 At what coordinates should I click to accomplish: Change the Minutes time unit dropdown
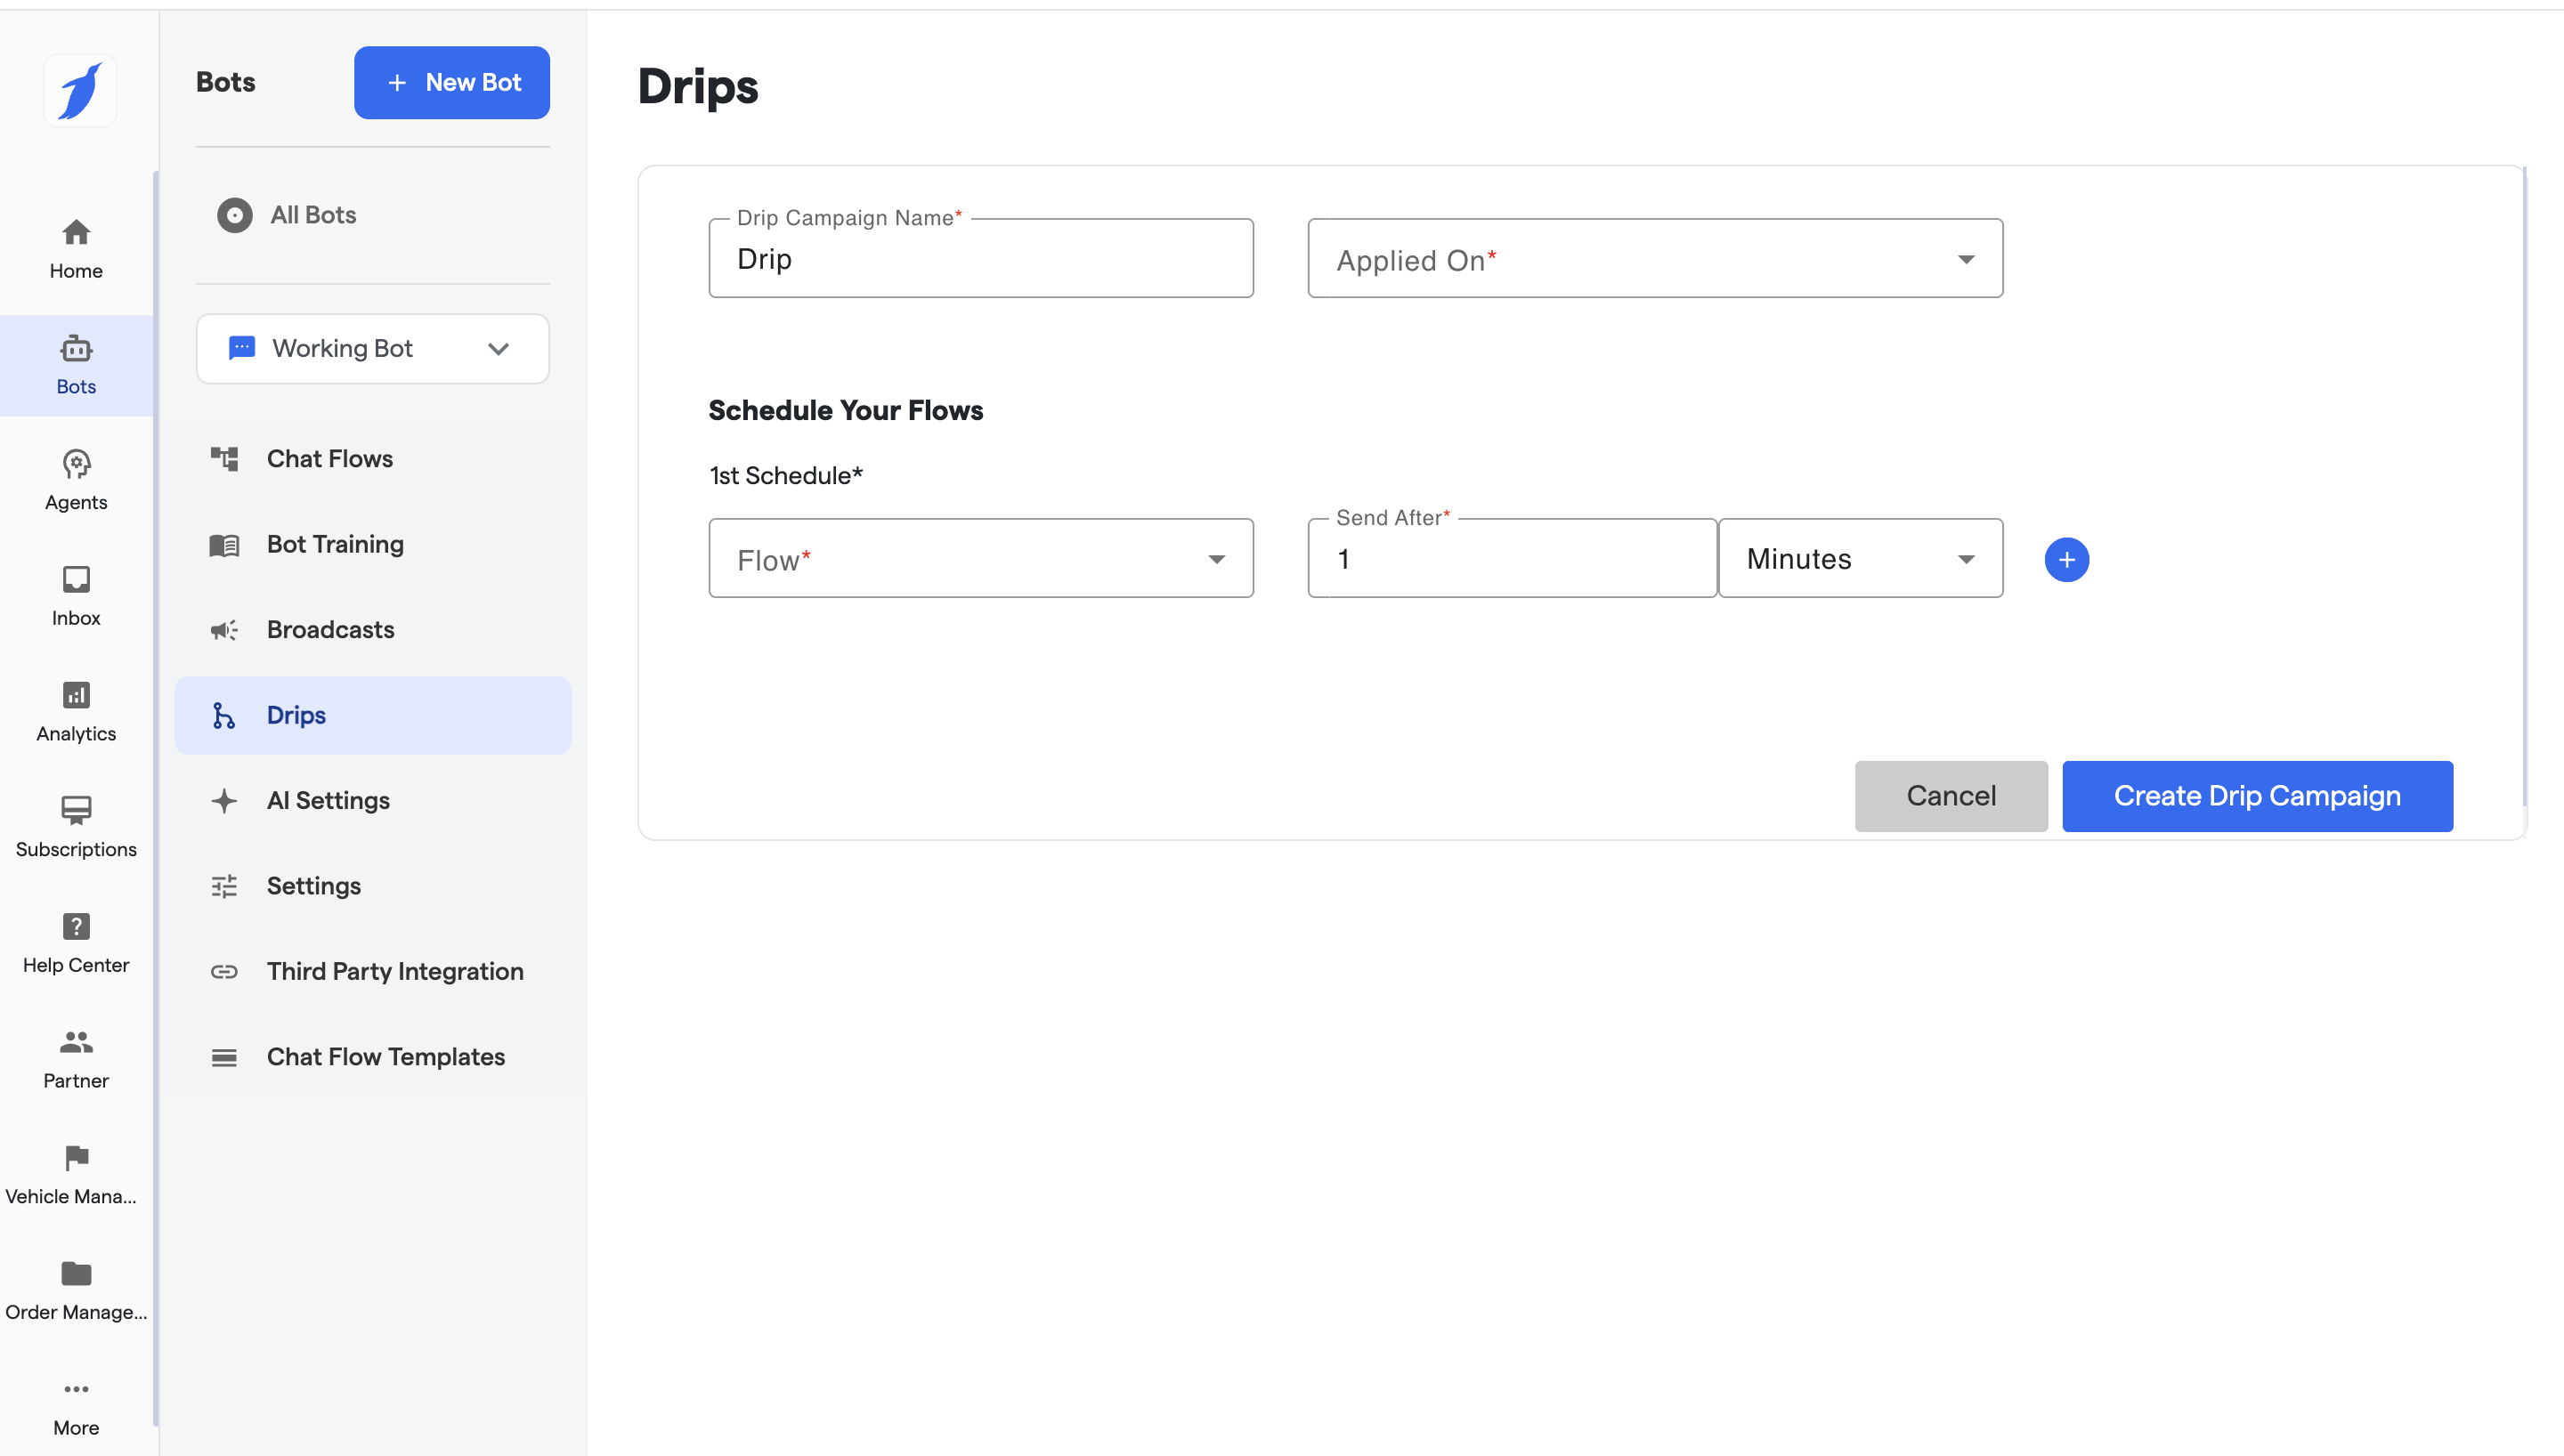(1859, 559)
